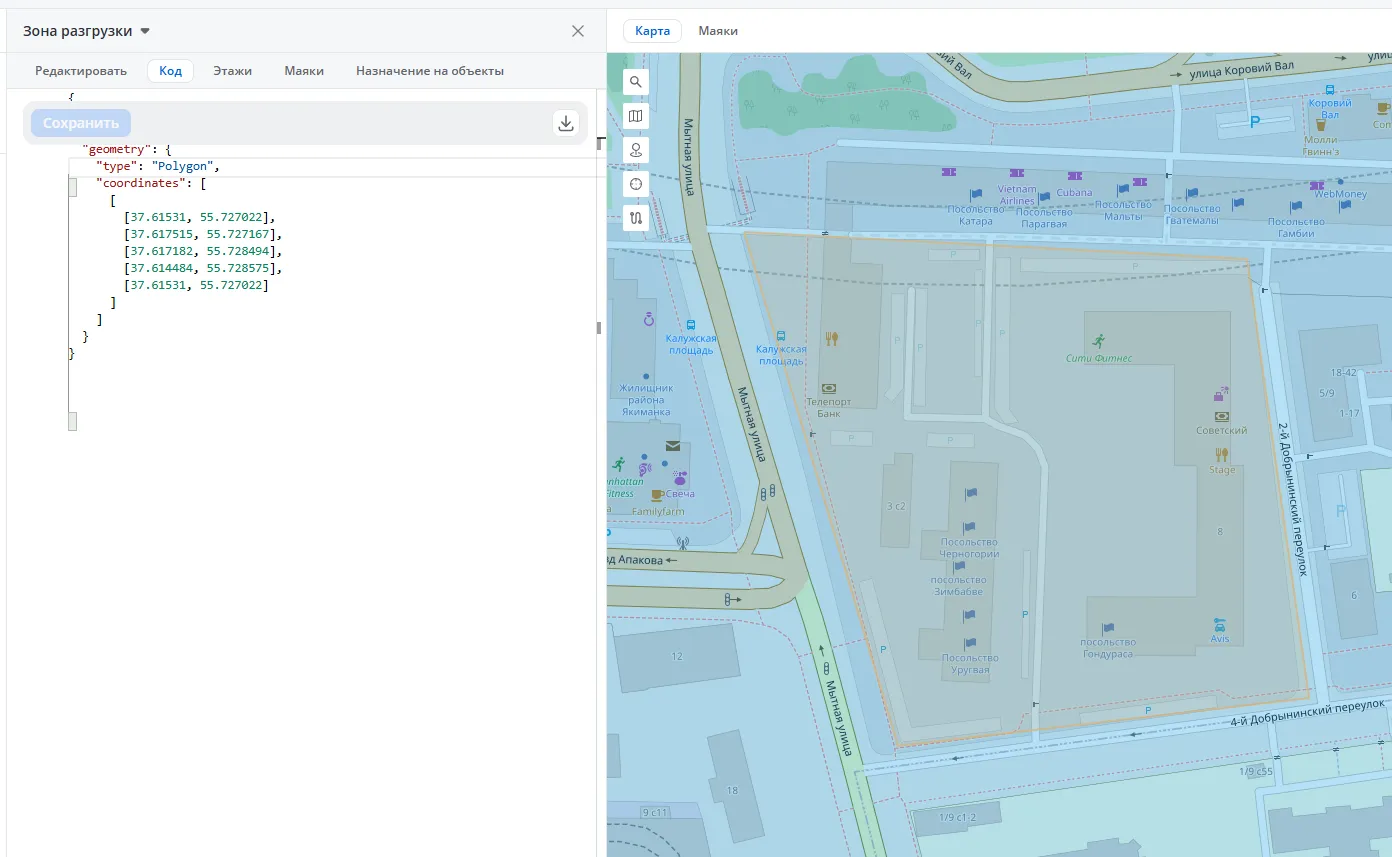
Task: Click the location pin marker tool
Action: [x=635, y=150]
